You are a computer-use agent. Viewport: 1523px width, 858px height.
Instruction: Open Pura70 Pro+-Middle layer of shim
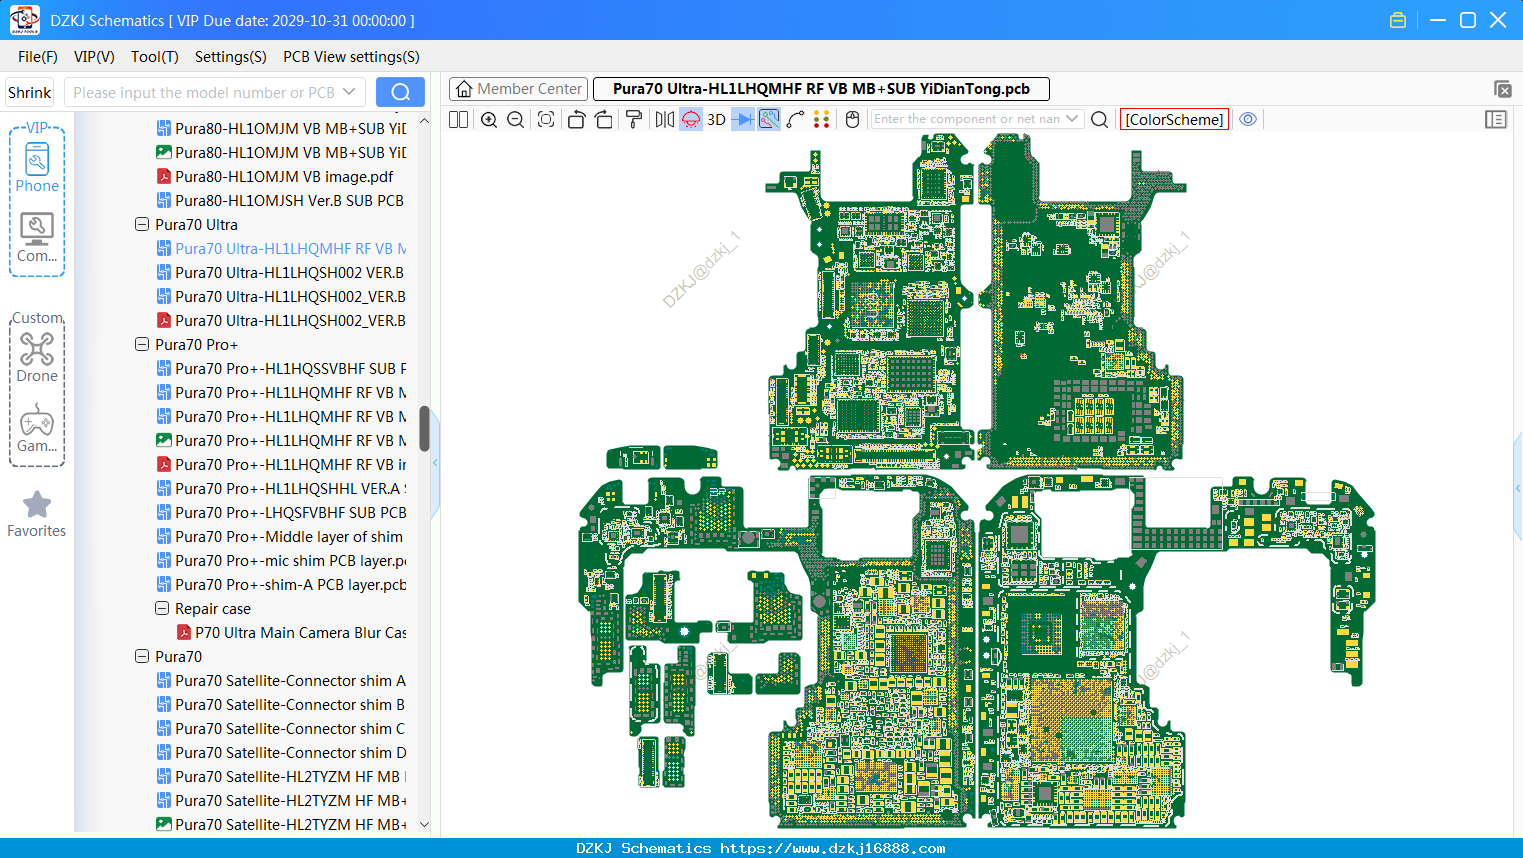[280, 537]
